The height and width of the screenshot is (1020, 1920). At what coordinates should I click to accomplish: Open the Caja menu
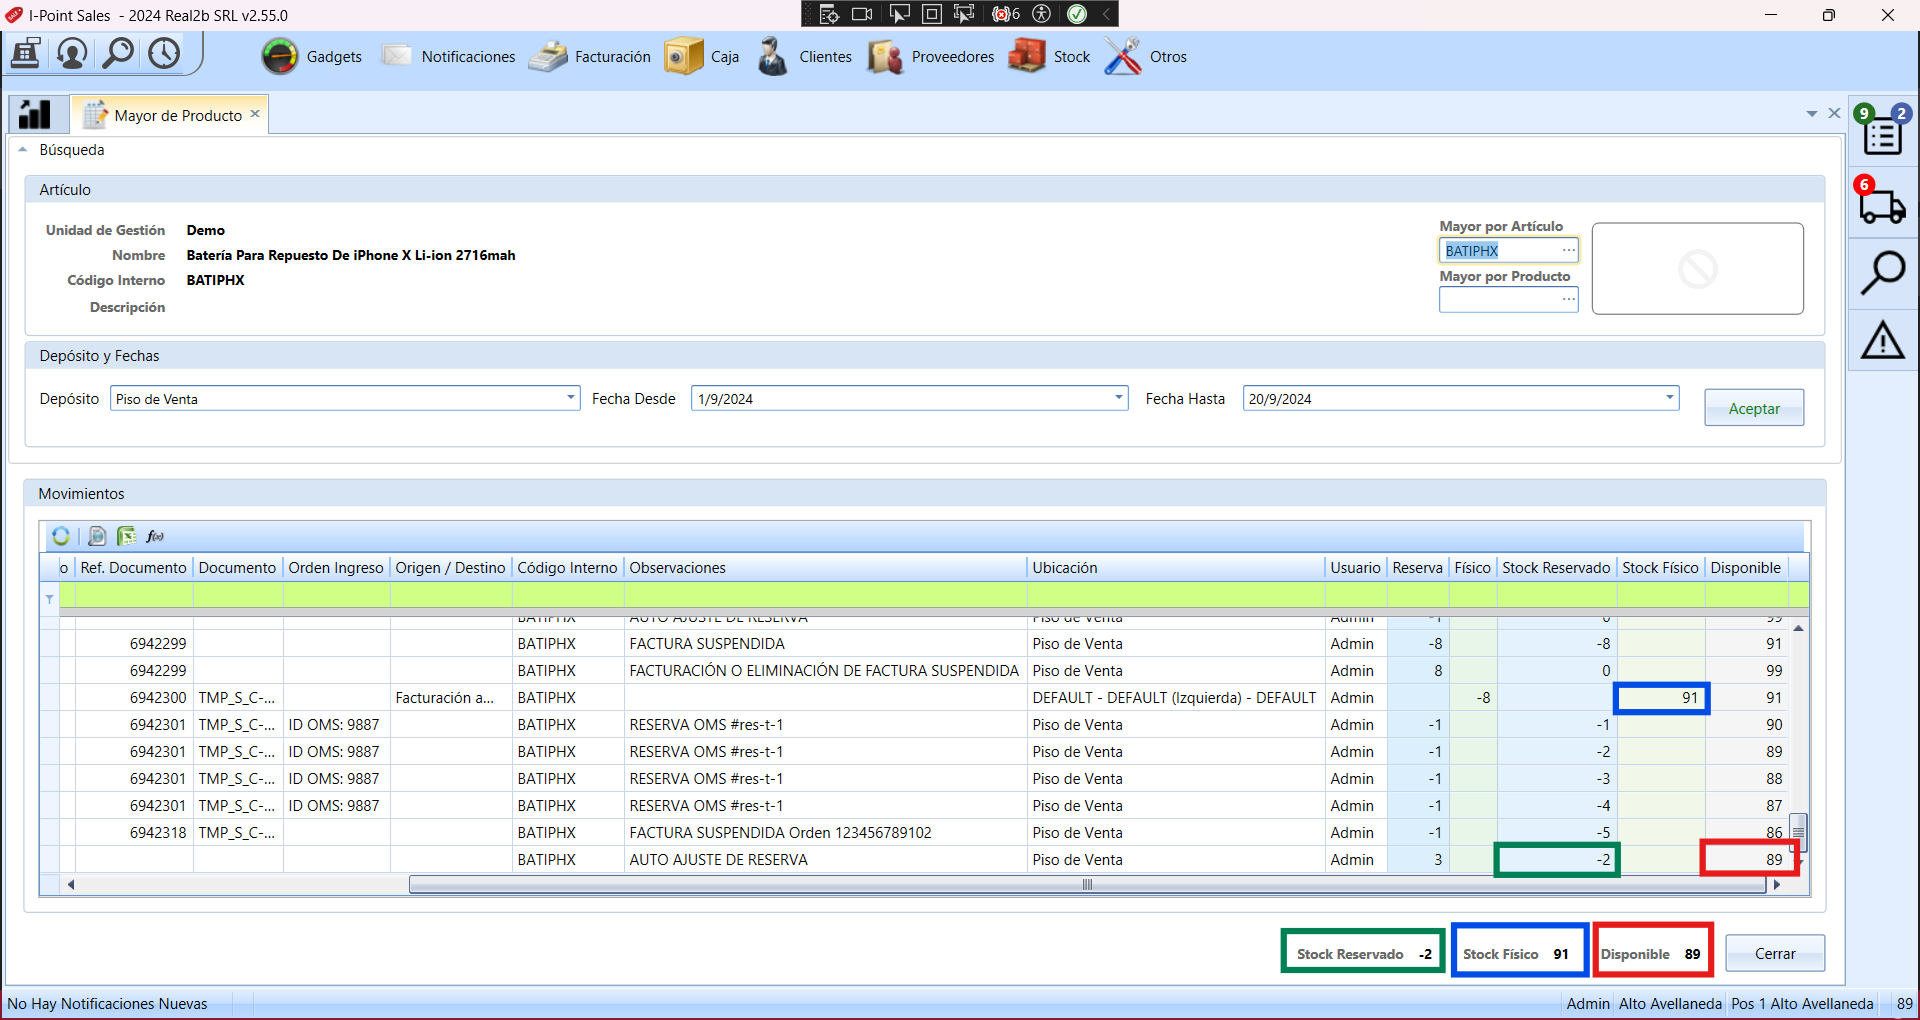[x=702, y=57]
